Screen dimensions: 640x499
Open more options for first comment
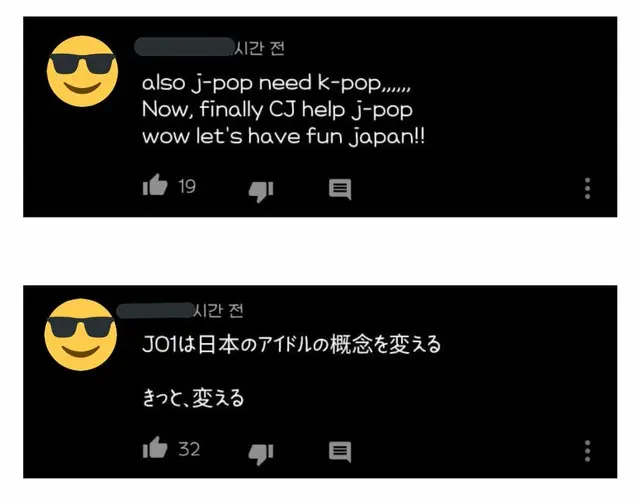(587, 189)
